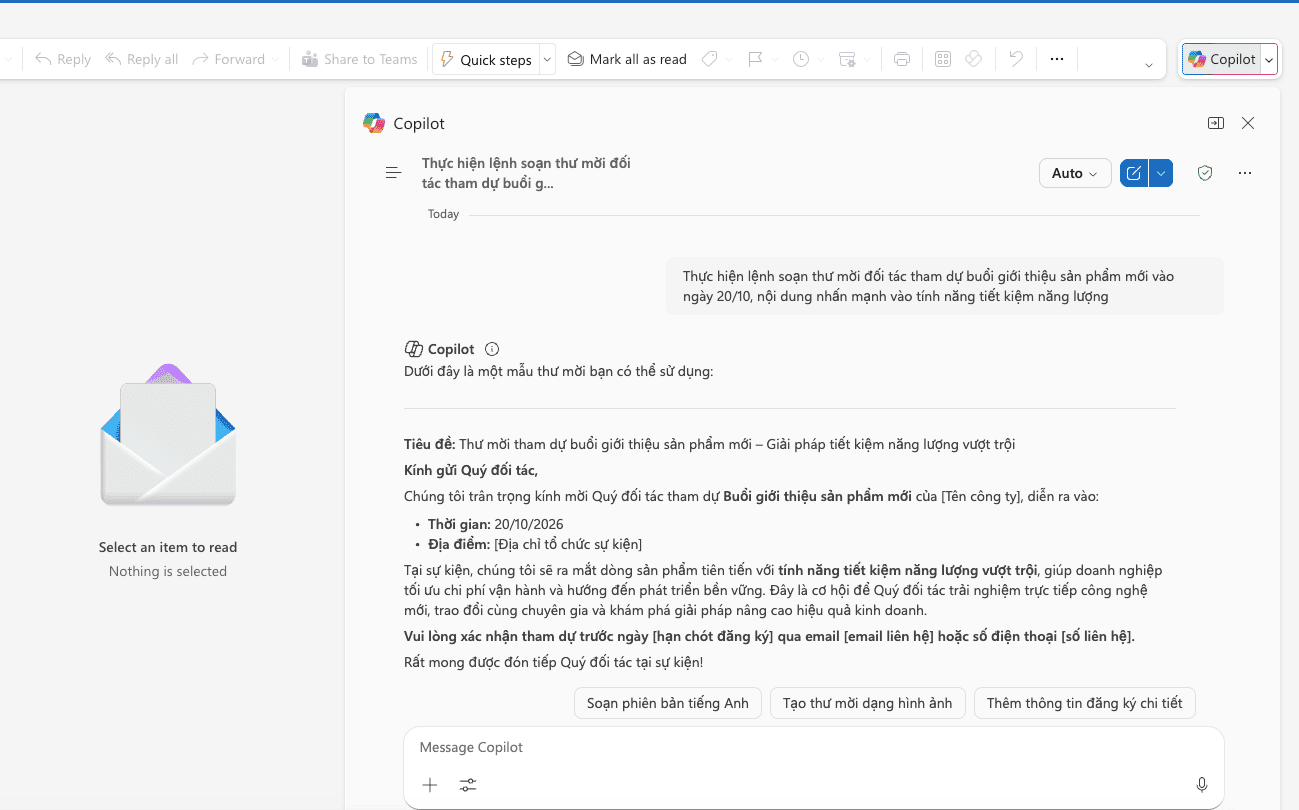Click the Tiêu đề subject line text
1299x810 pixels.
pos(709,444)
